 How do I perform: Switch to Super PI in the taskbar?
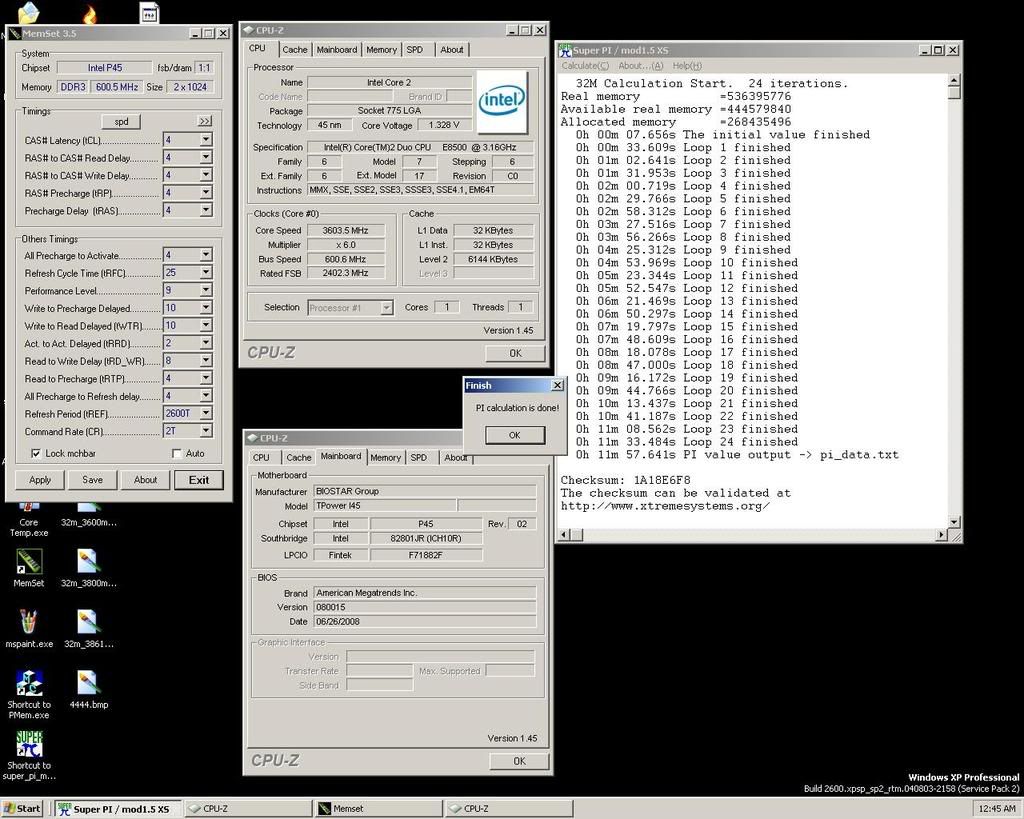tap(118, 809)
